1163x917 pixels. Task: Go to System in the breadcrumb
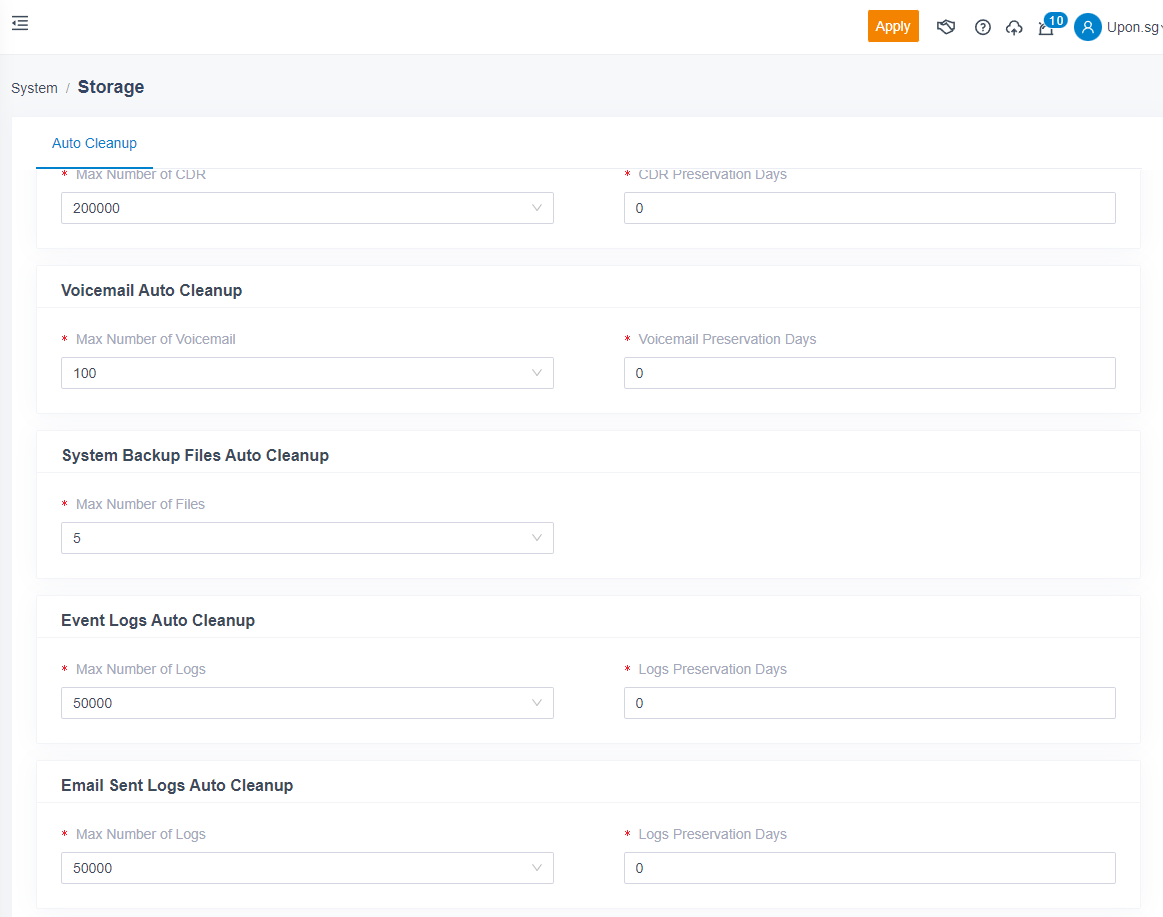[x=34, y=88]
